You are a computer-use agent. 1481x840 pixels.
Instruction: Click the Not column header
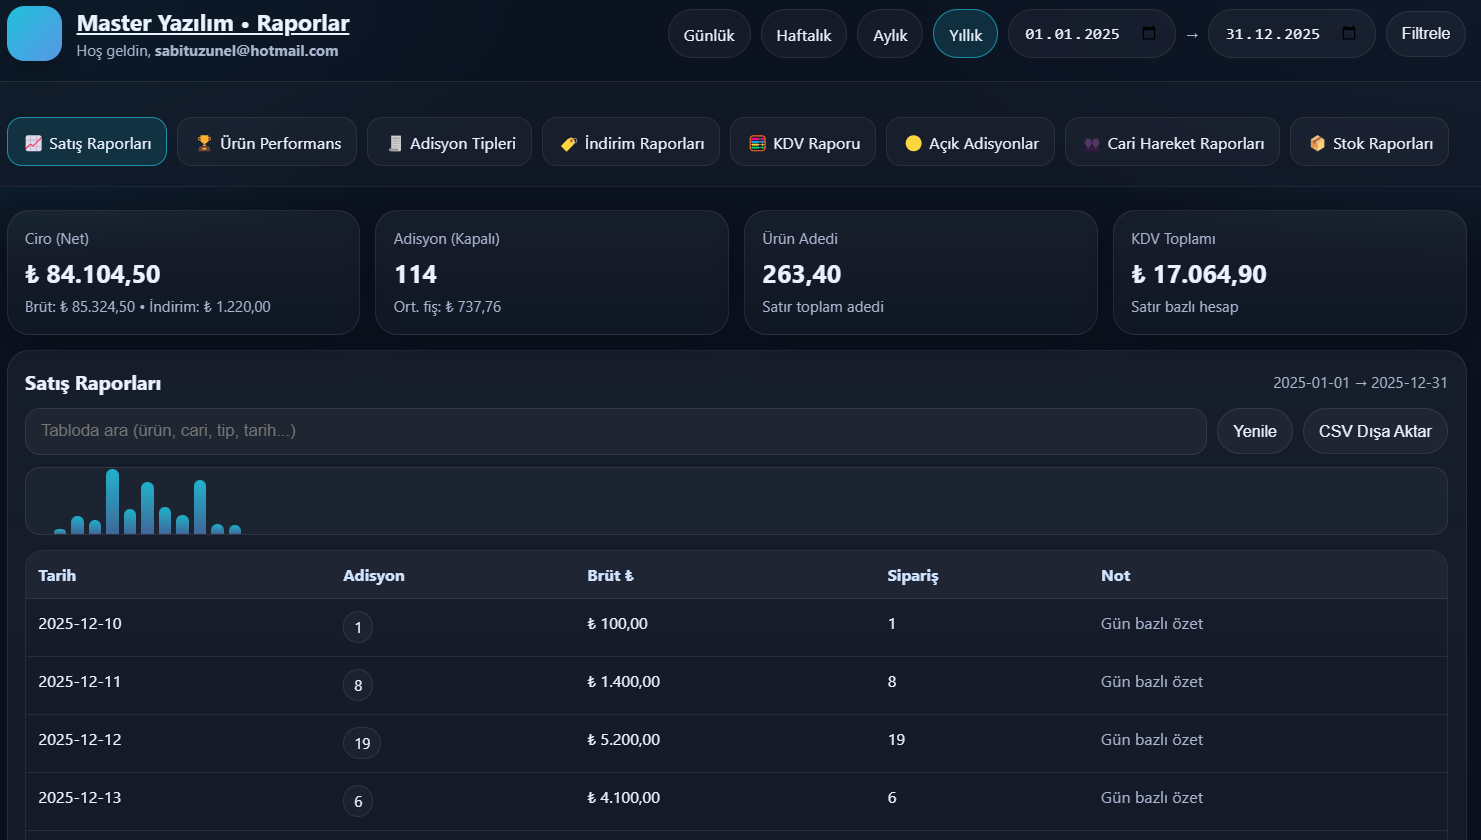click(1116, 575)
